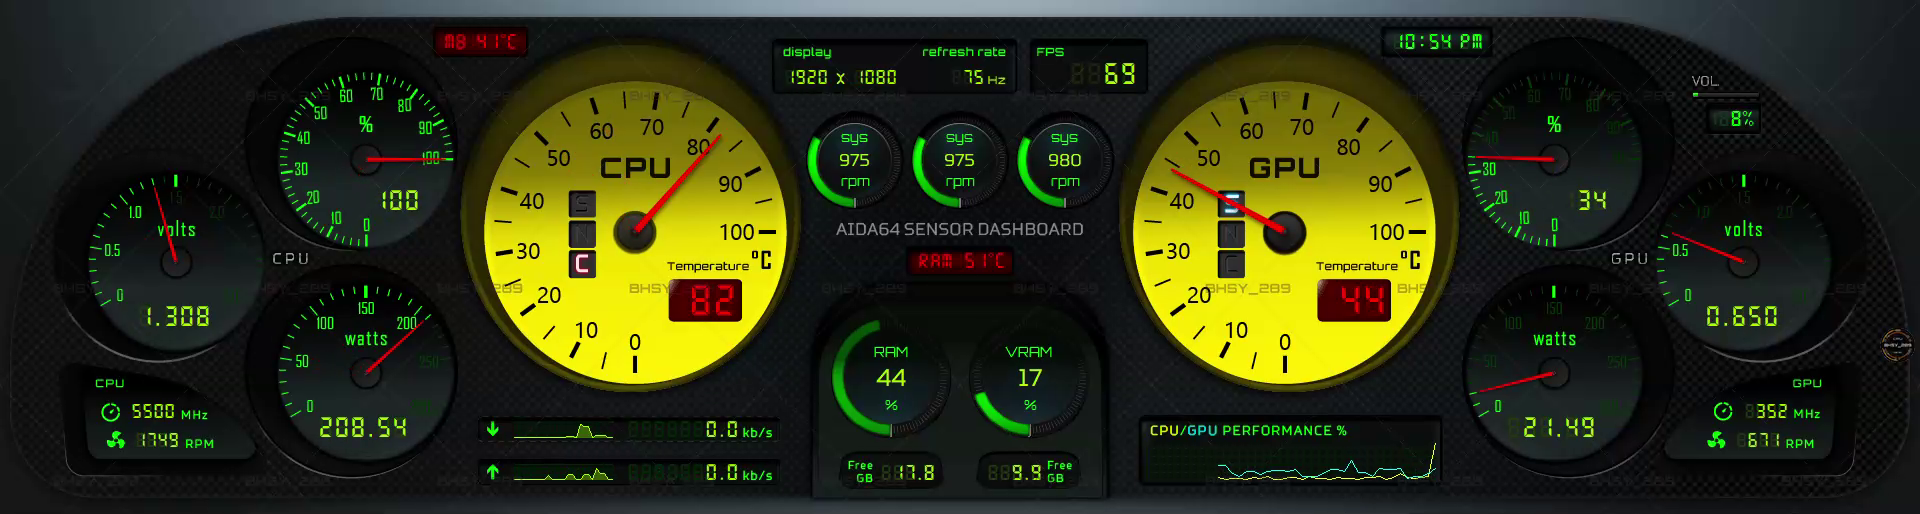Click the VRAM 9.9 Free GB value
1920x514 pixels.
pos(1026,472)
